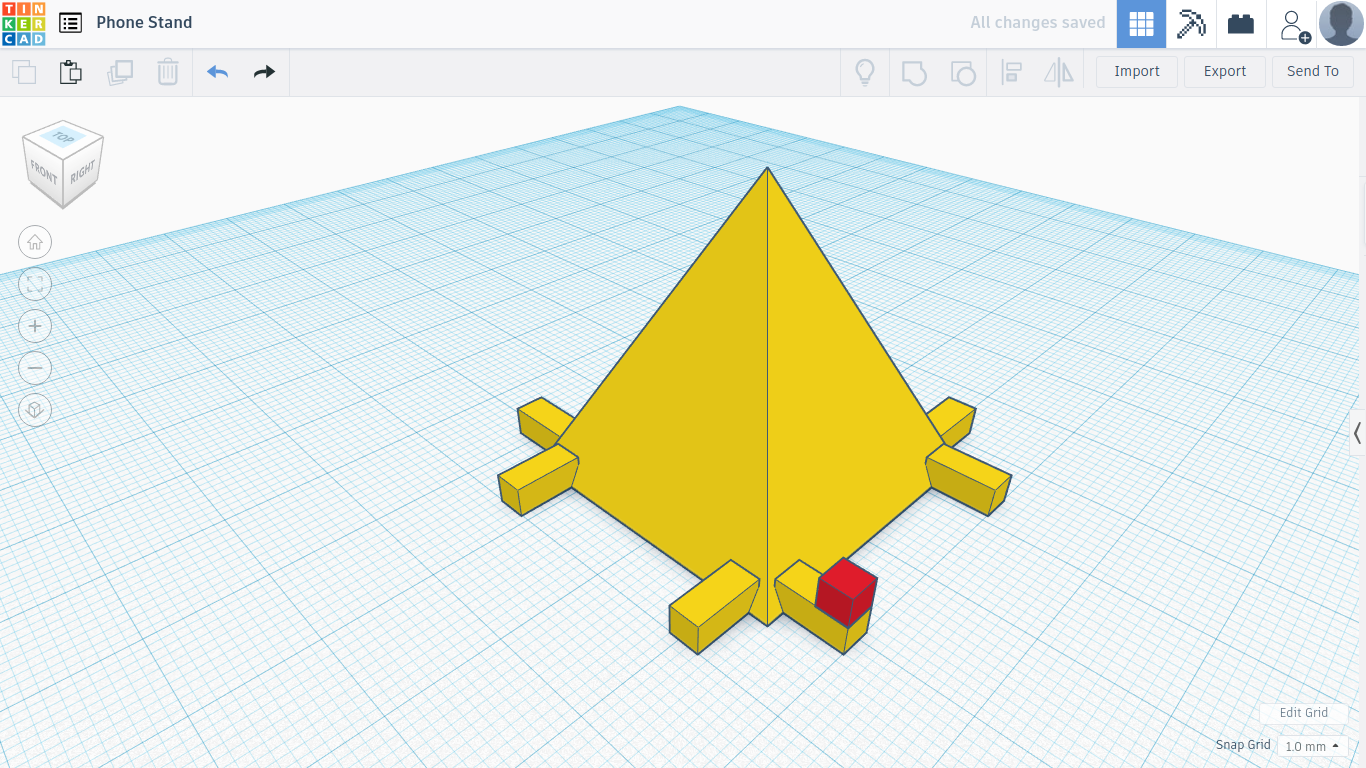
Task: Toggle Show all lightbulb icon
Action: tap(865, 72)
